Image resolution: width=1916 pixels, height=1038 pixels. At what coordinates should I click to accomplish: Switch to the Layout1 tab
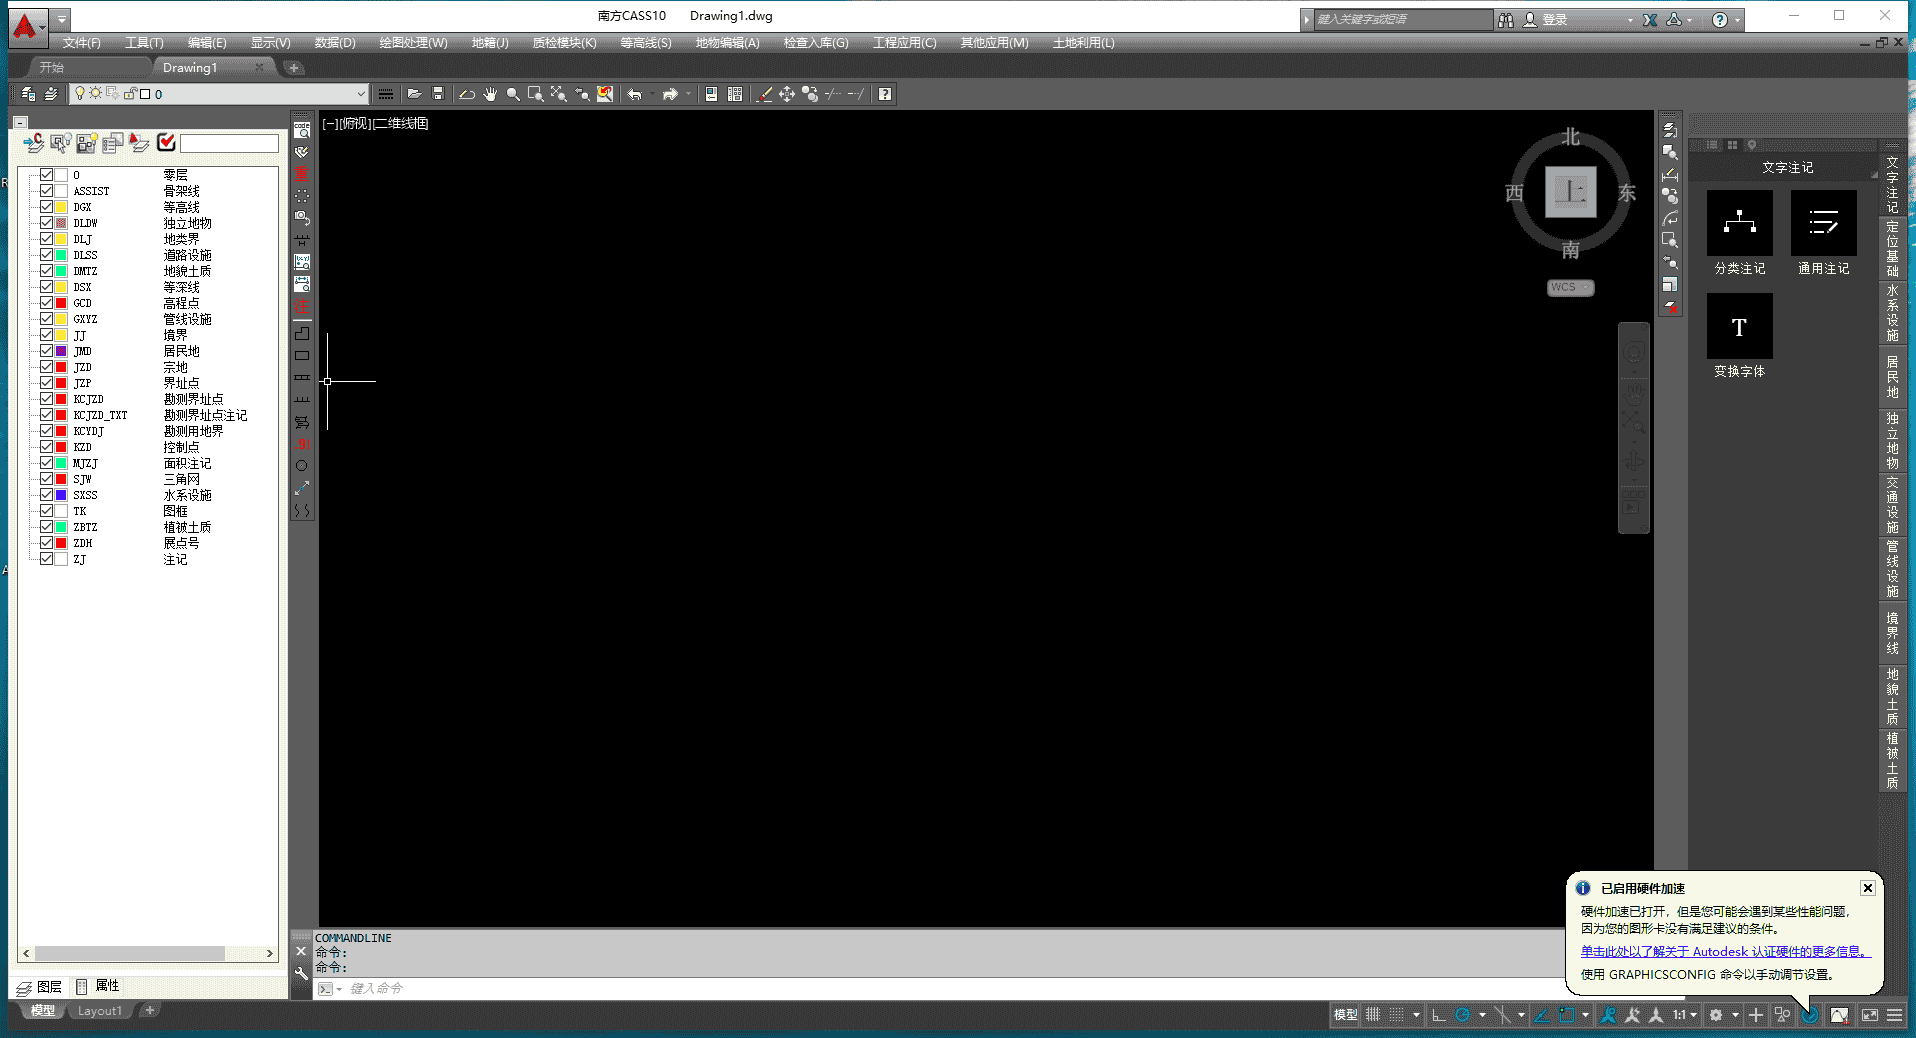tap(100, 1010)
